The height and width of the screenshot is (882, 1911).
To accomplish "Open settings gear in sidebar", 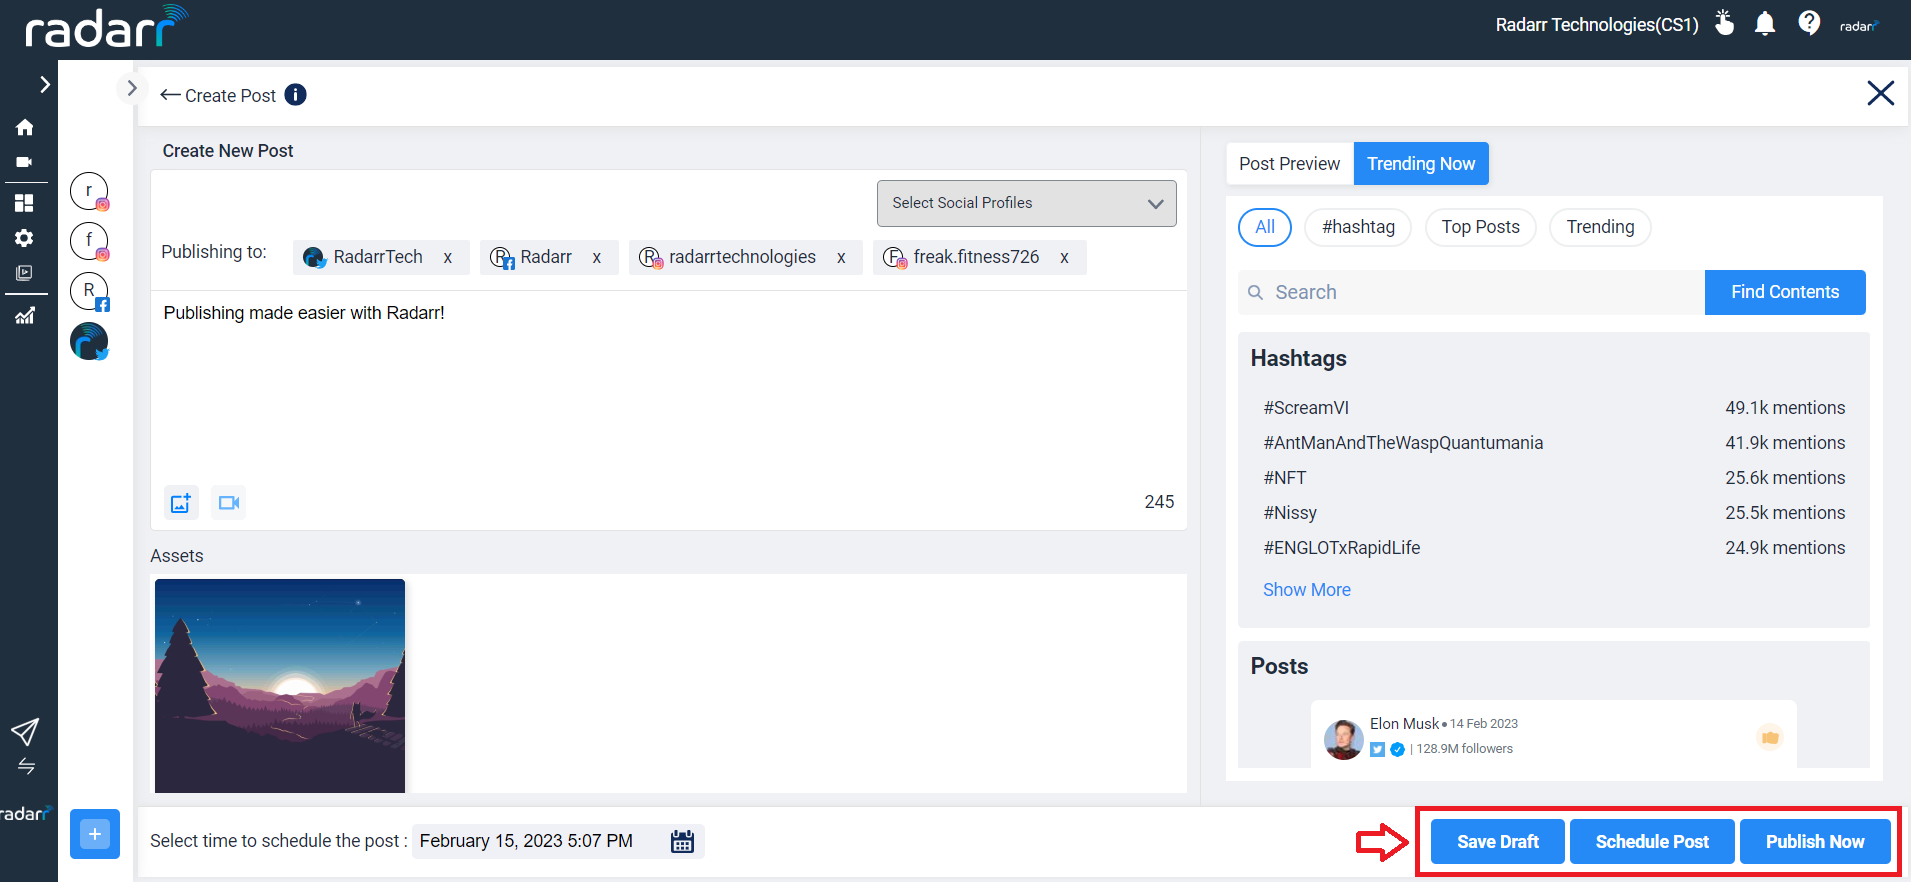I will 25,238.
